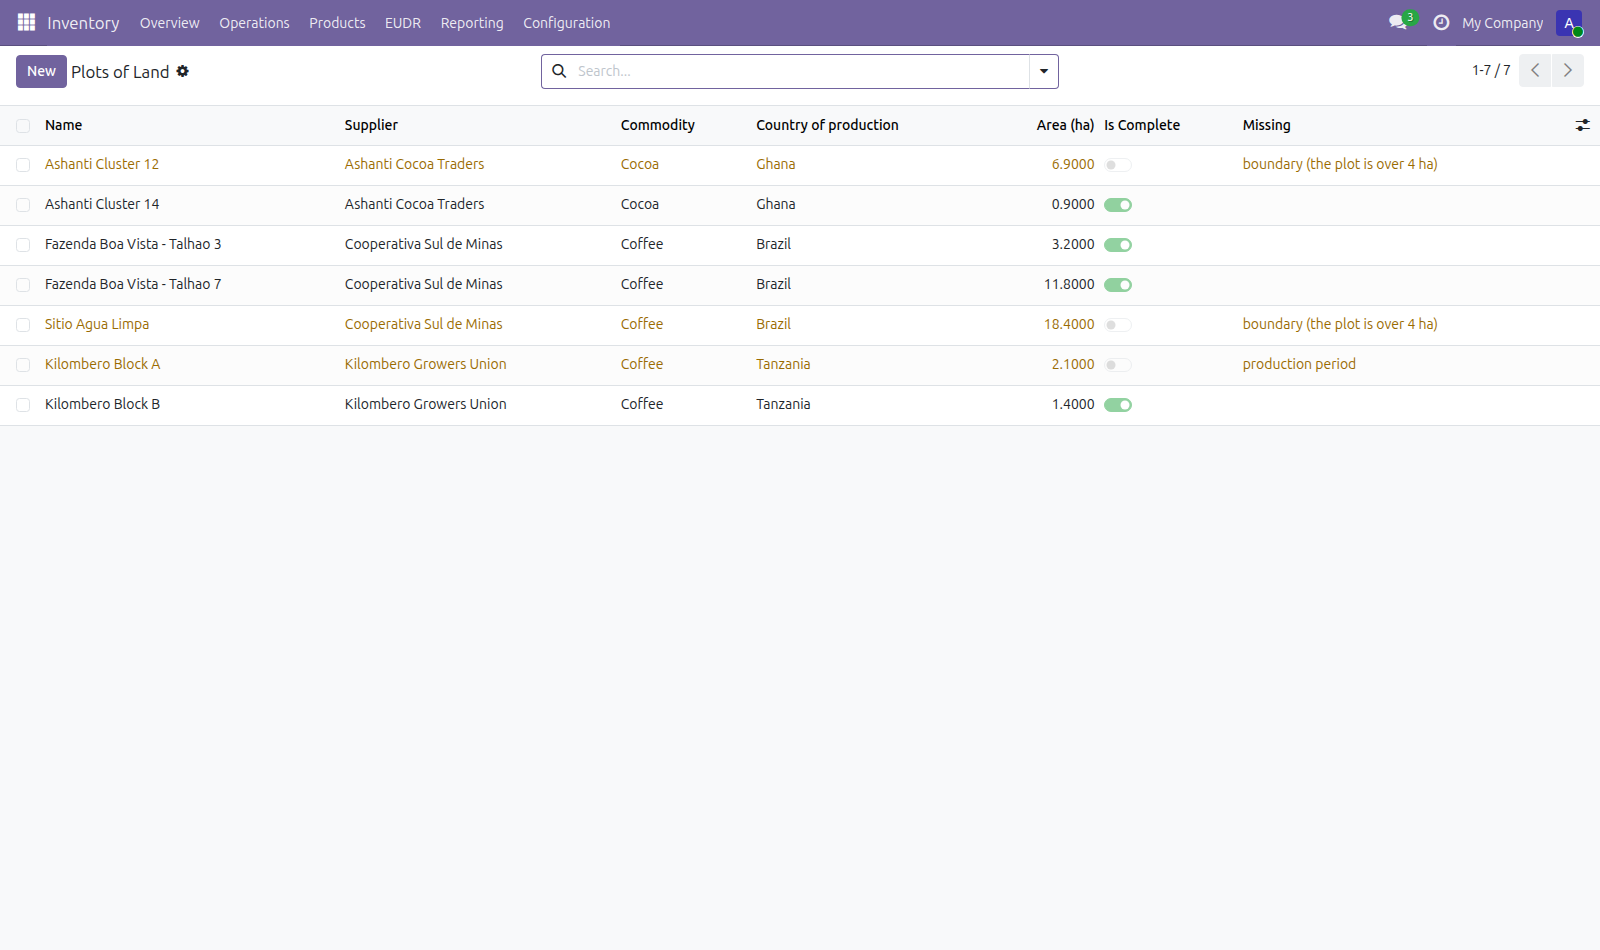Image resolution: width=1600 pixels, height=950 pixels.
Task: Open the EUDR menu
Action: [403, 23]
